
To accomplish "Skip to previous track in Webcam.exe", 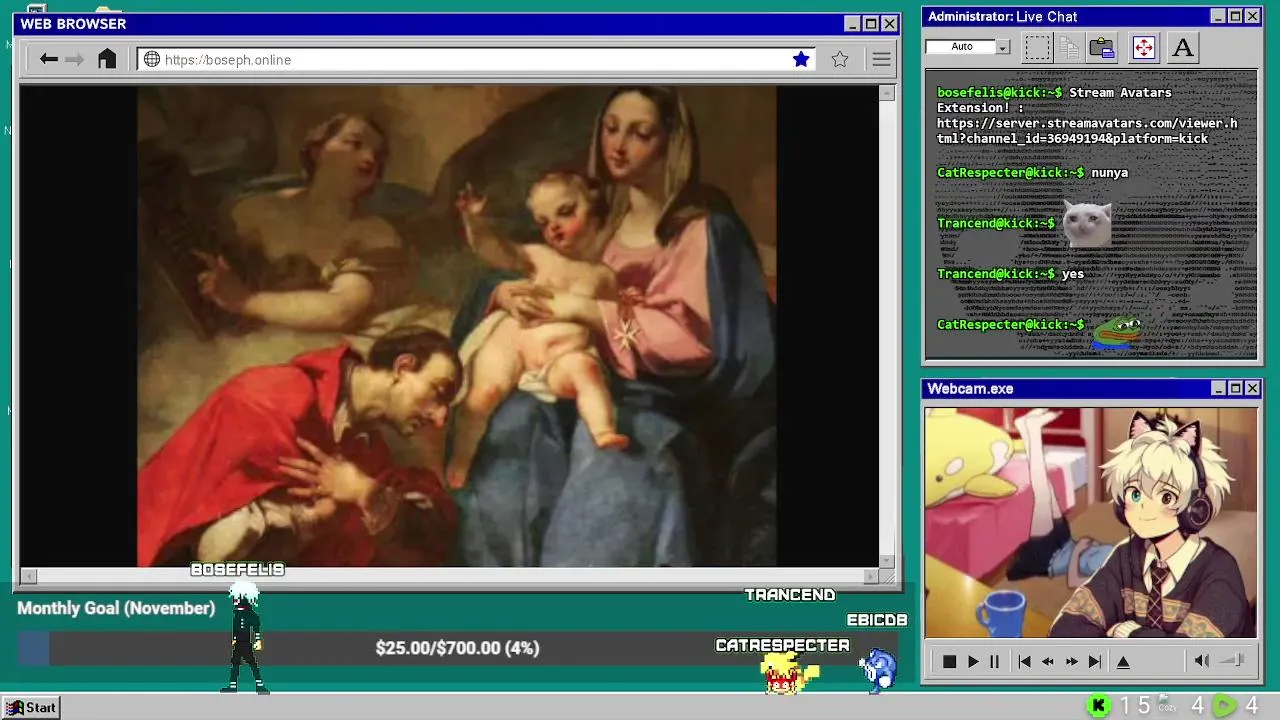I will [1024, 661].
